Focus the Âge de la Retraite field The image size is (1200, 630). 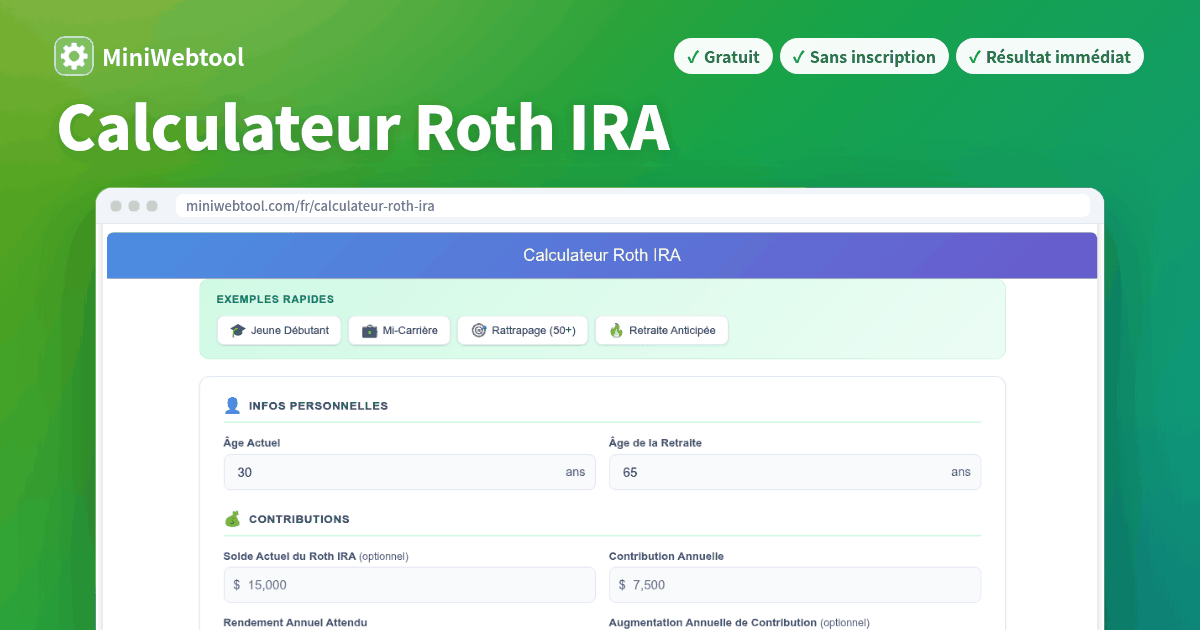click(795, 472)
